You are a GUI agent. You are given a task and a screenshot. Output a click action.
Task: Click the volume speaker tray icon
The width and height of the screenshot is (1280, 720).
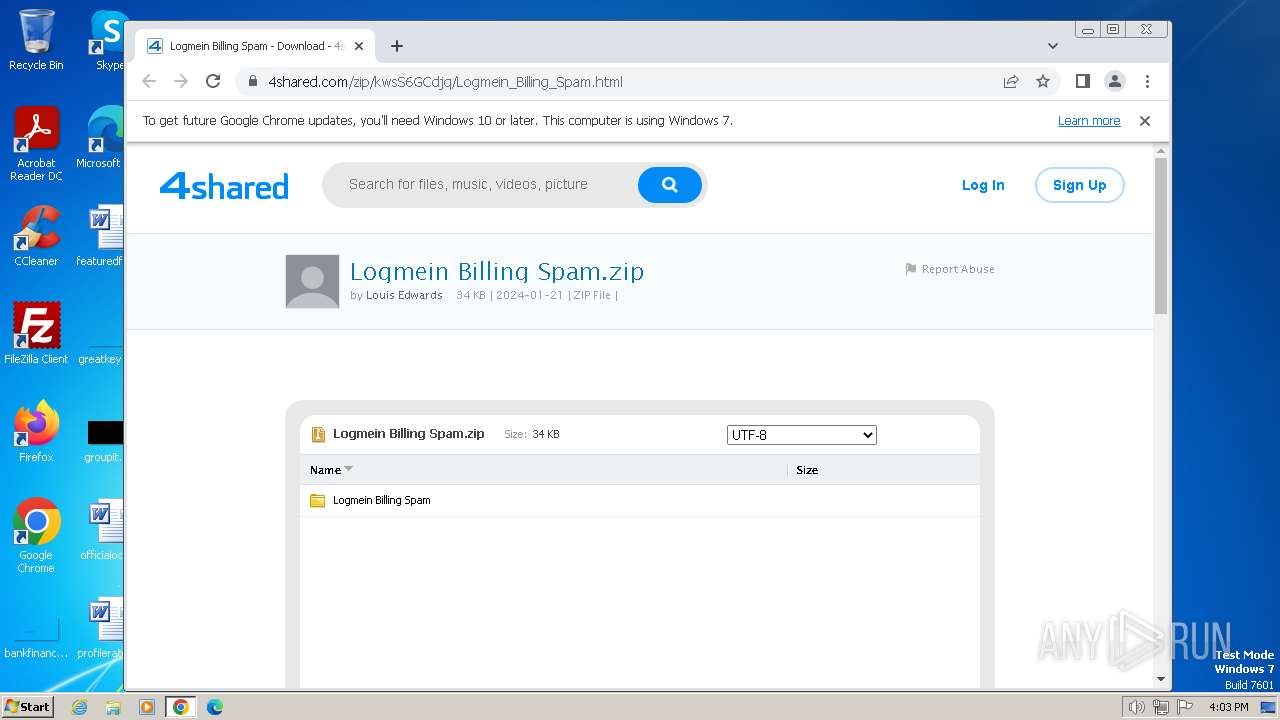point(1136,707)
